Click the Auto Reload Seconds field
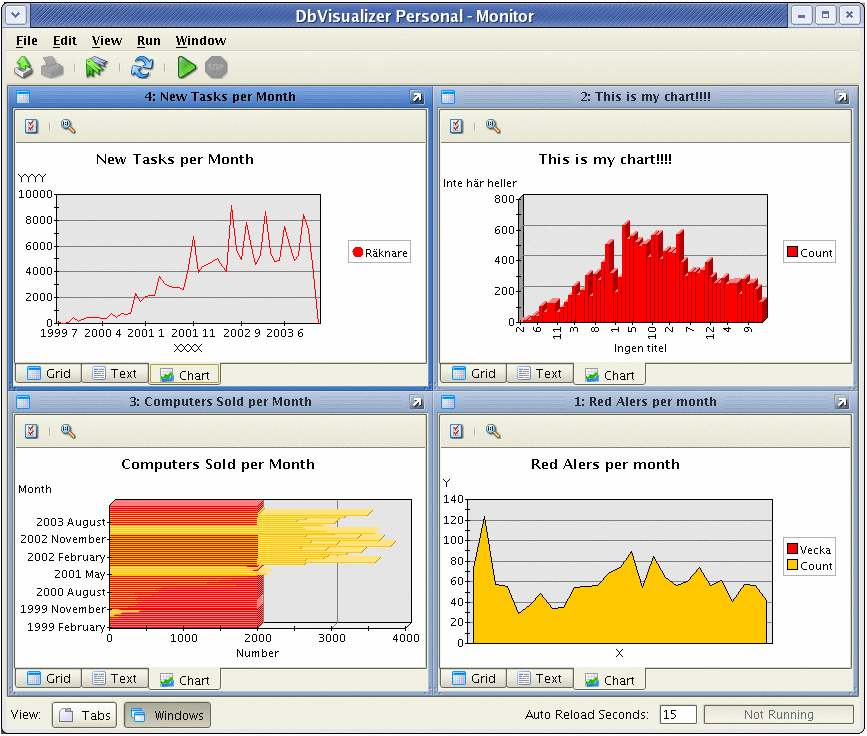 point(678,715)
